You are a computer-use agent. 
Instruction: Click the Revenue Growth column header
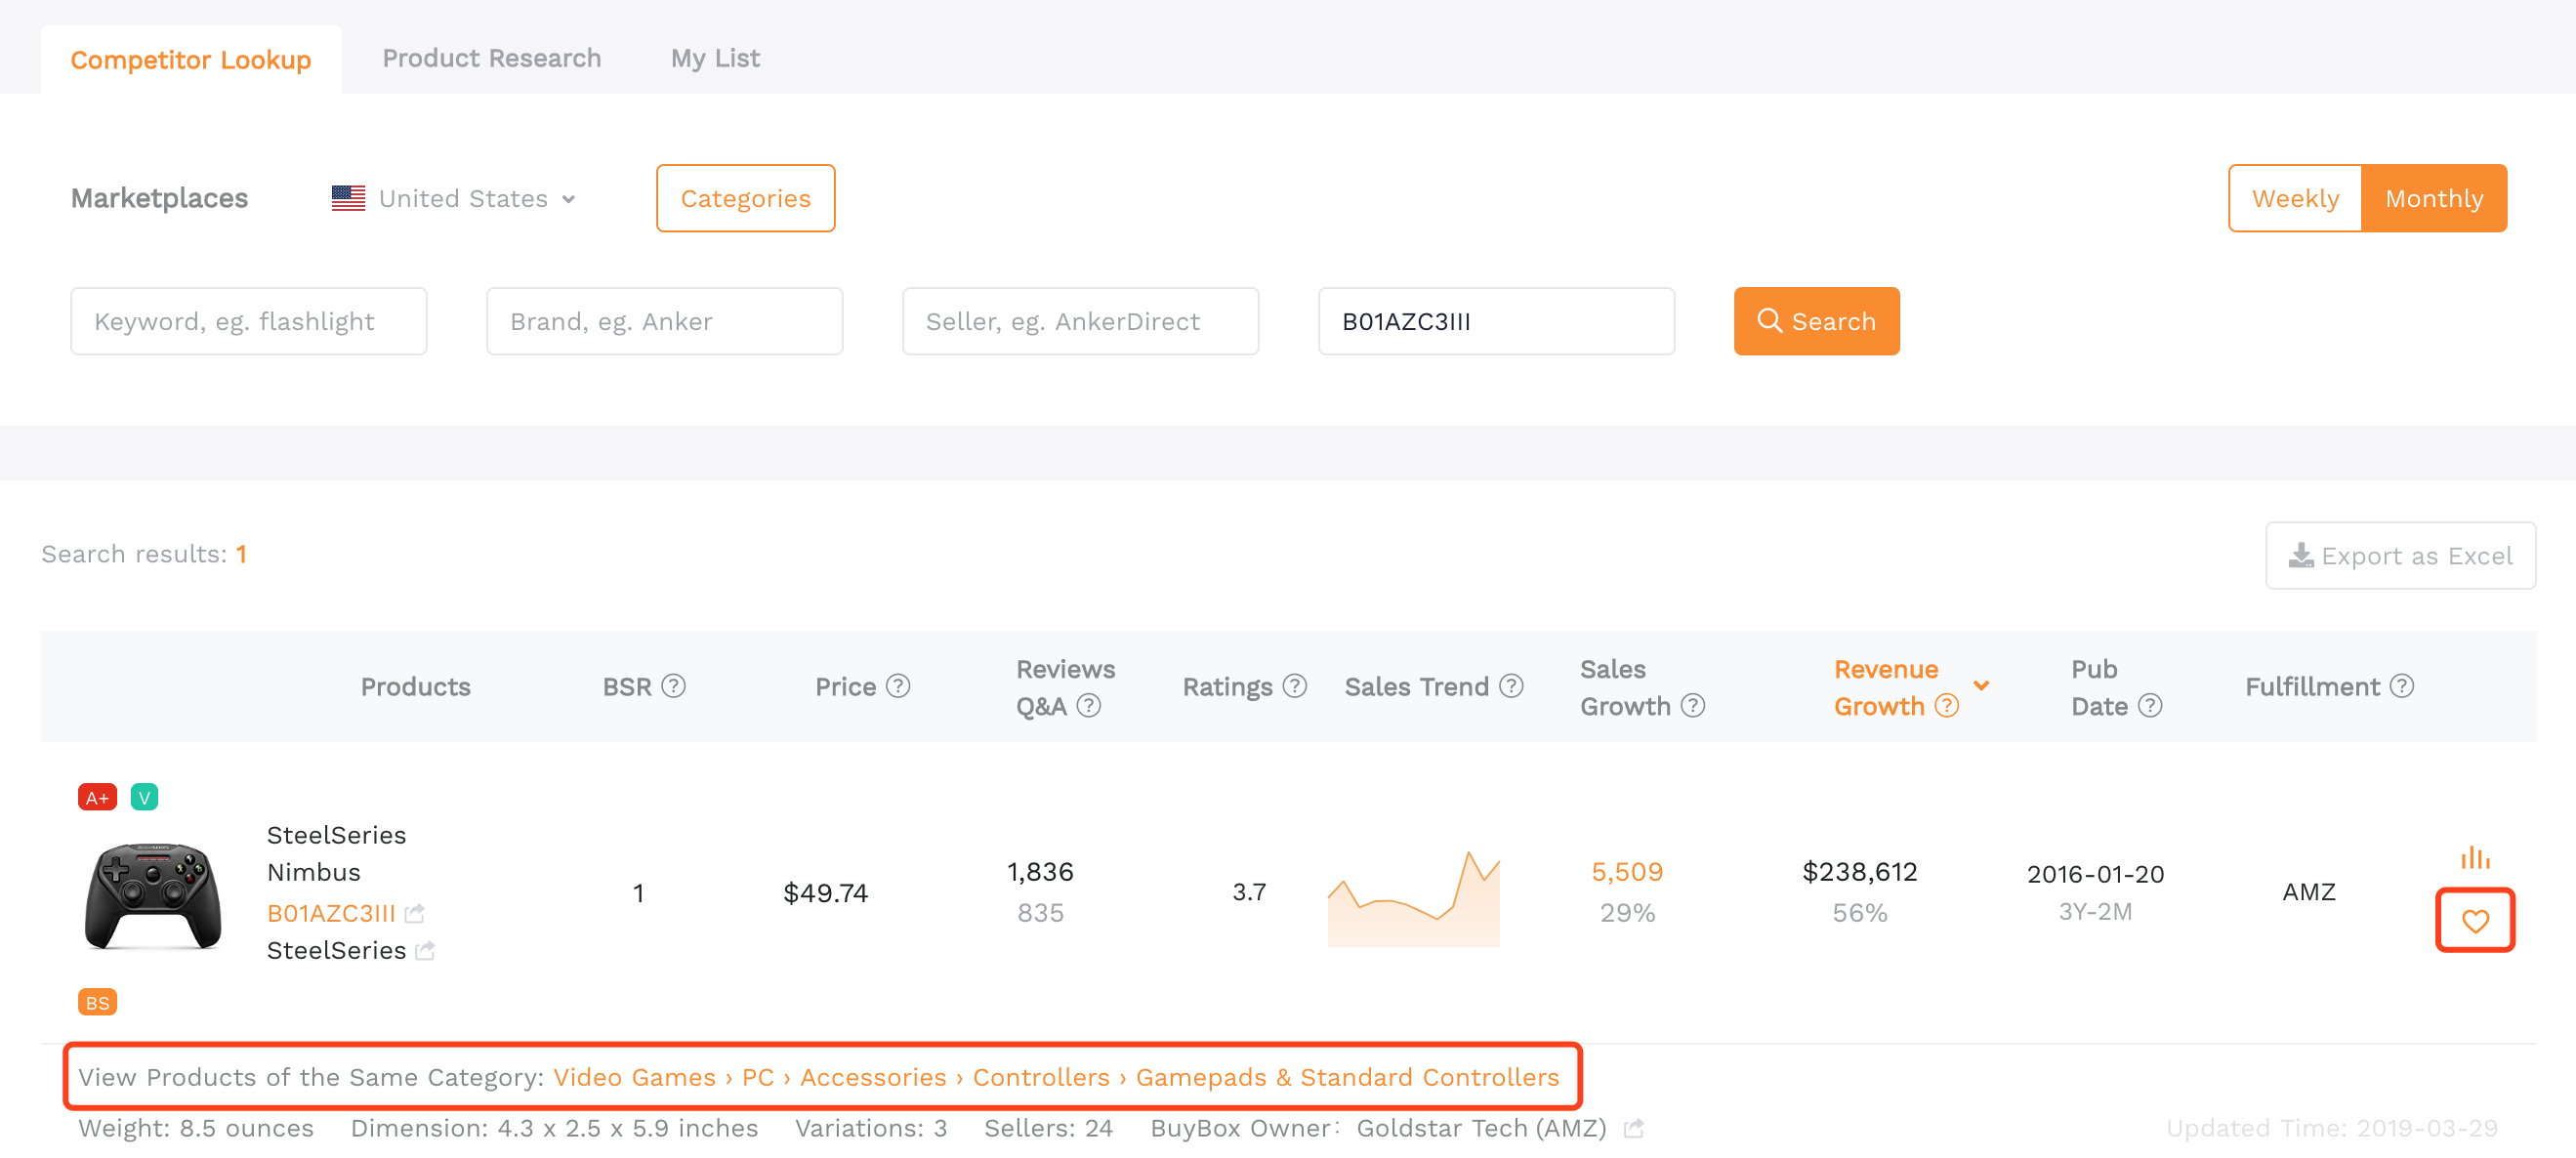coord(1885,687)
